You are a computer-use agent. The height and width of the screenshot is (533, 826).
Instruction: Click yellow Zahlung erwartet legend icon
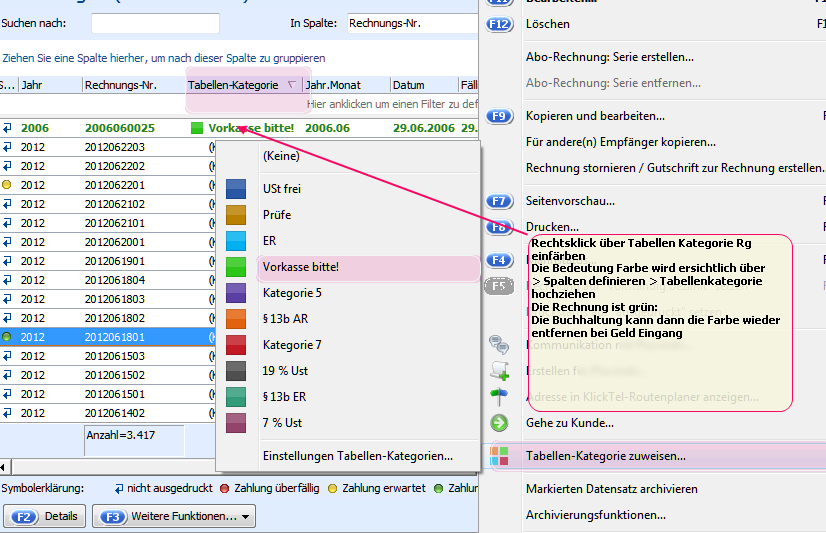332,488
